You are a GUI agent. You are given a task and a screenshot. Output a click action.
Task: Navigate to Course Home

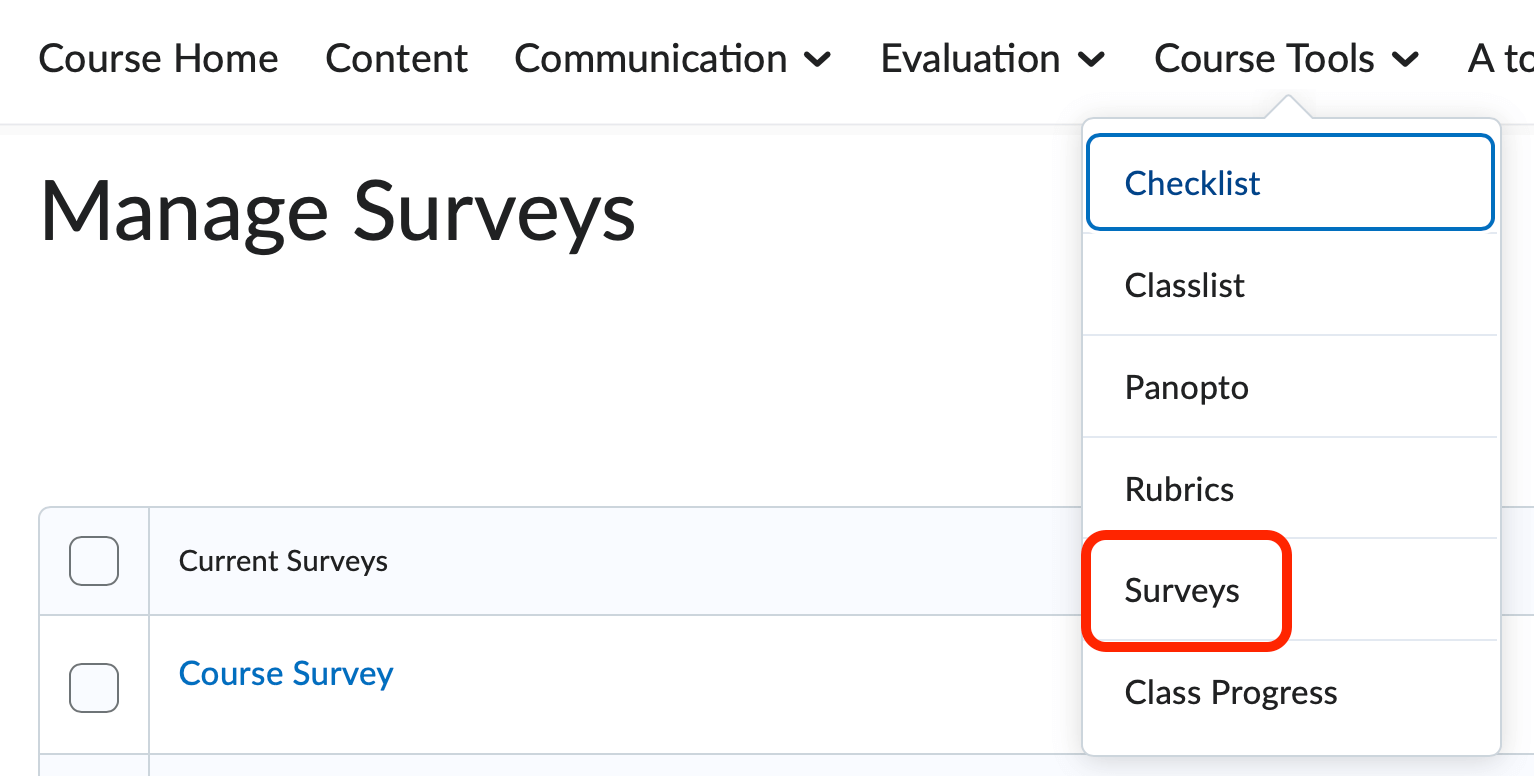[157, 59]
